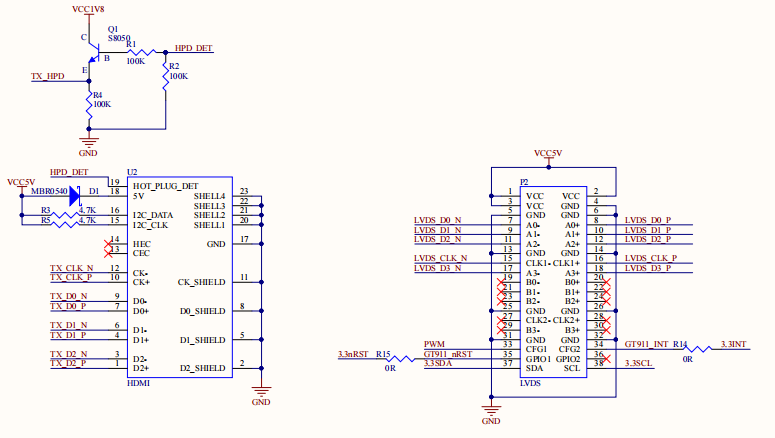
Task: Click the LVDS_CLK_N net label
Action: tap(438, 258)
